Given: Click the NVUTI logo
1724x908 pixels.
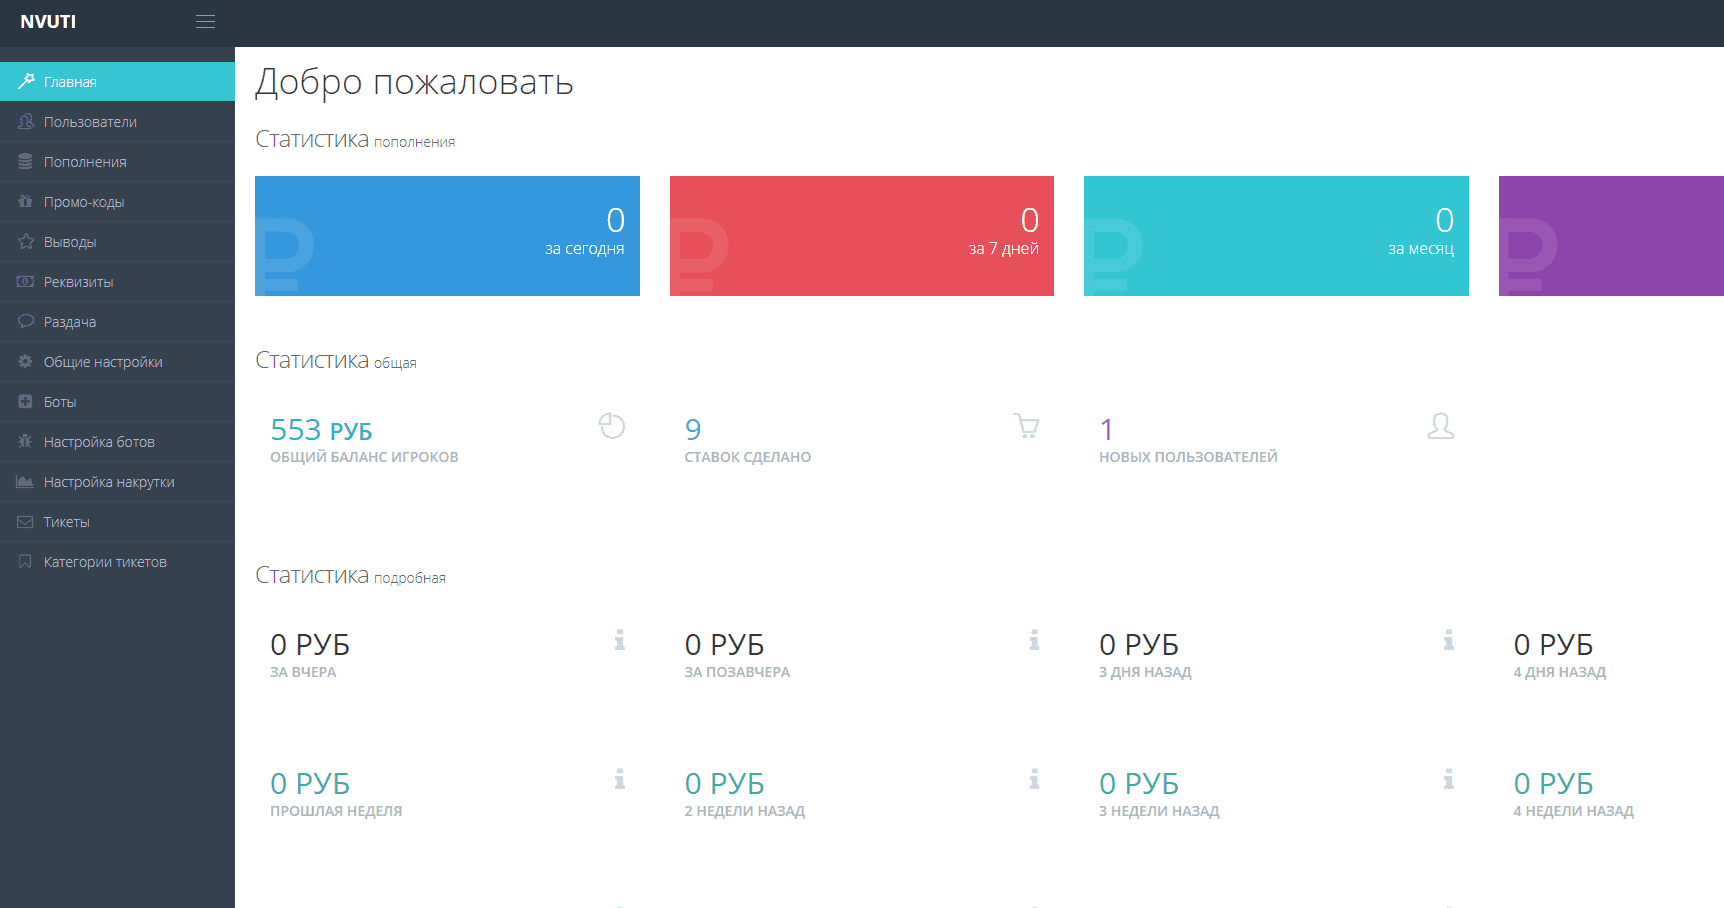Looking at the screenshot, I should coord(48,22).
